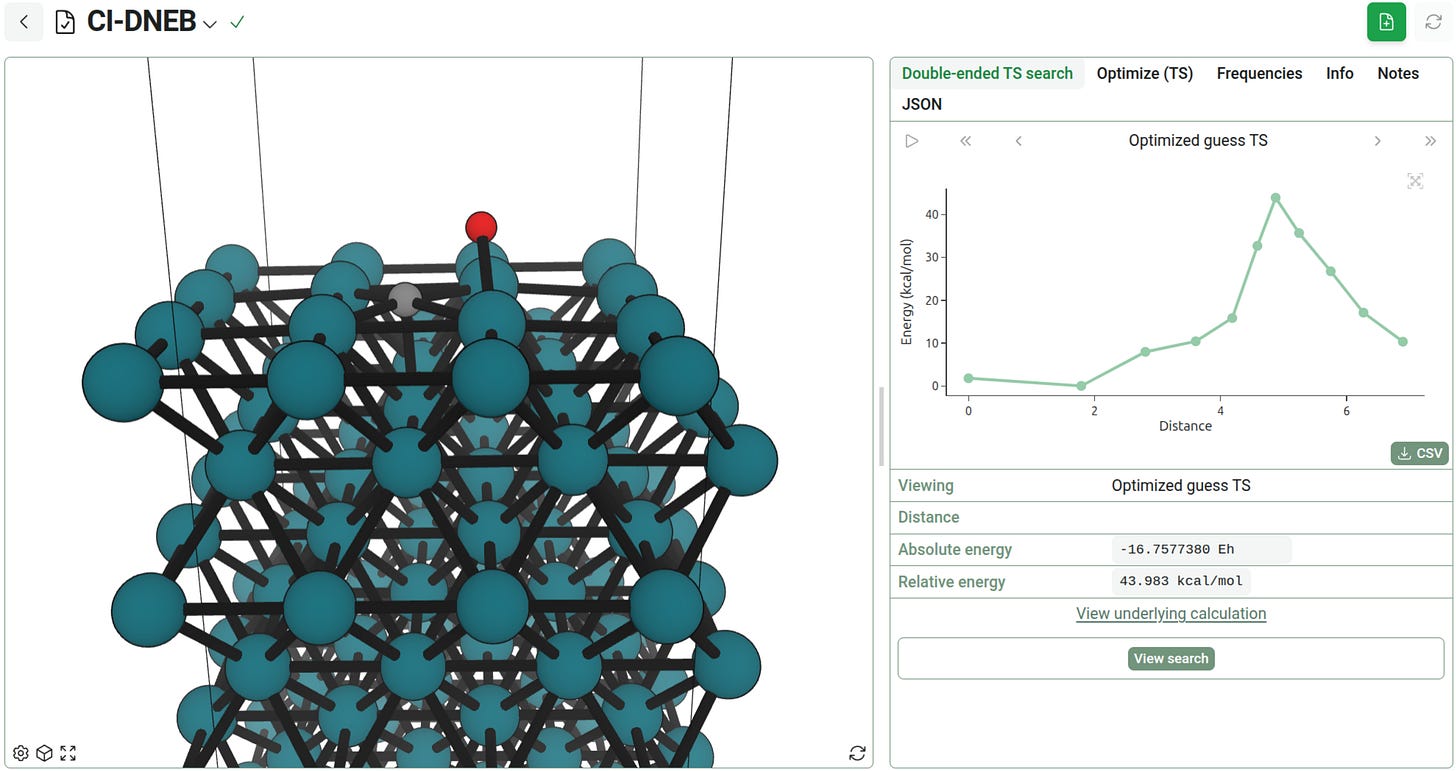This screenshot has width=1456, height=771.
Task: Click the green completed checkmark status icon
Action: (x=237, y=22)
